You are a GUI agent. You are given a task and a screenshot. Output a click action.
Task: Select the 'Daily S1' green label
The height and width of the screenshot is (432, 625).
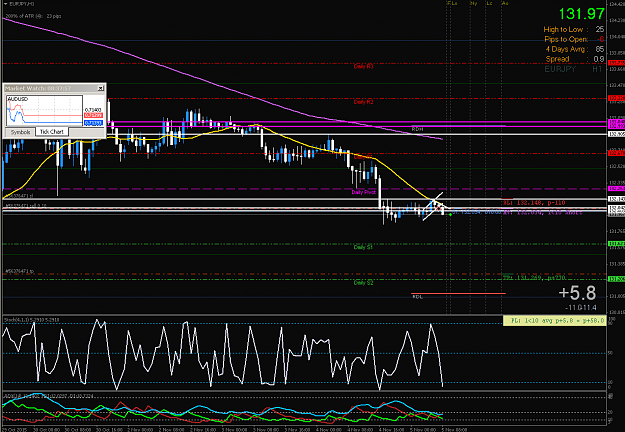[363, 247]
